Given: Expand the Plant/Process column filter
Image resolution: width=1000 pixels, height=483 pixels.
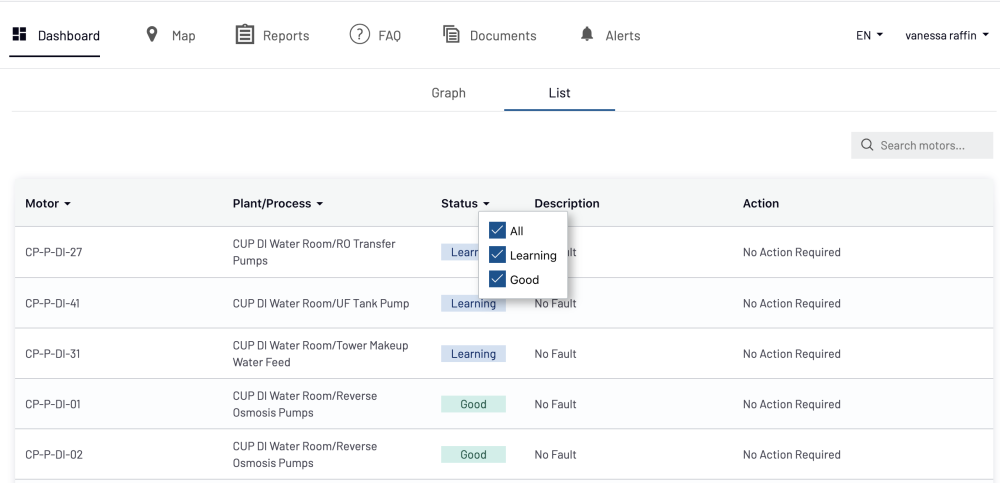Looking at the screenshot, I should pos(278,204).
